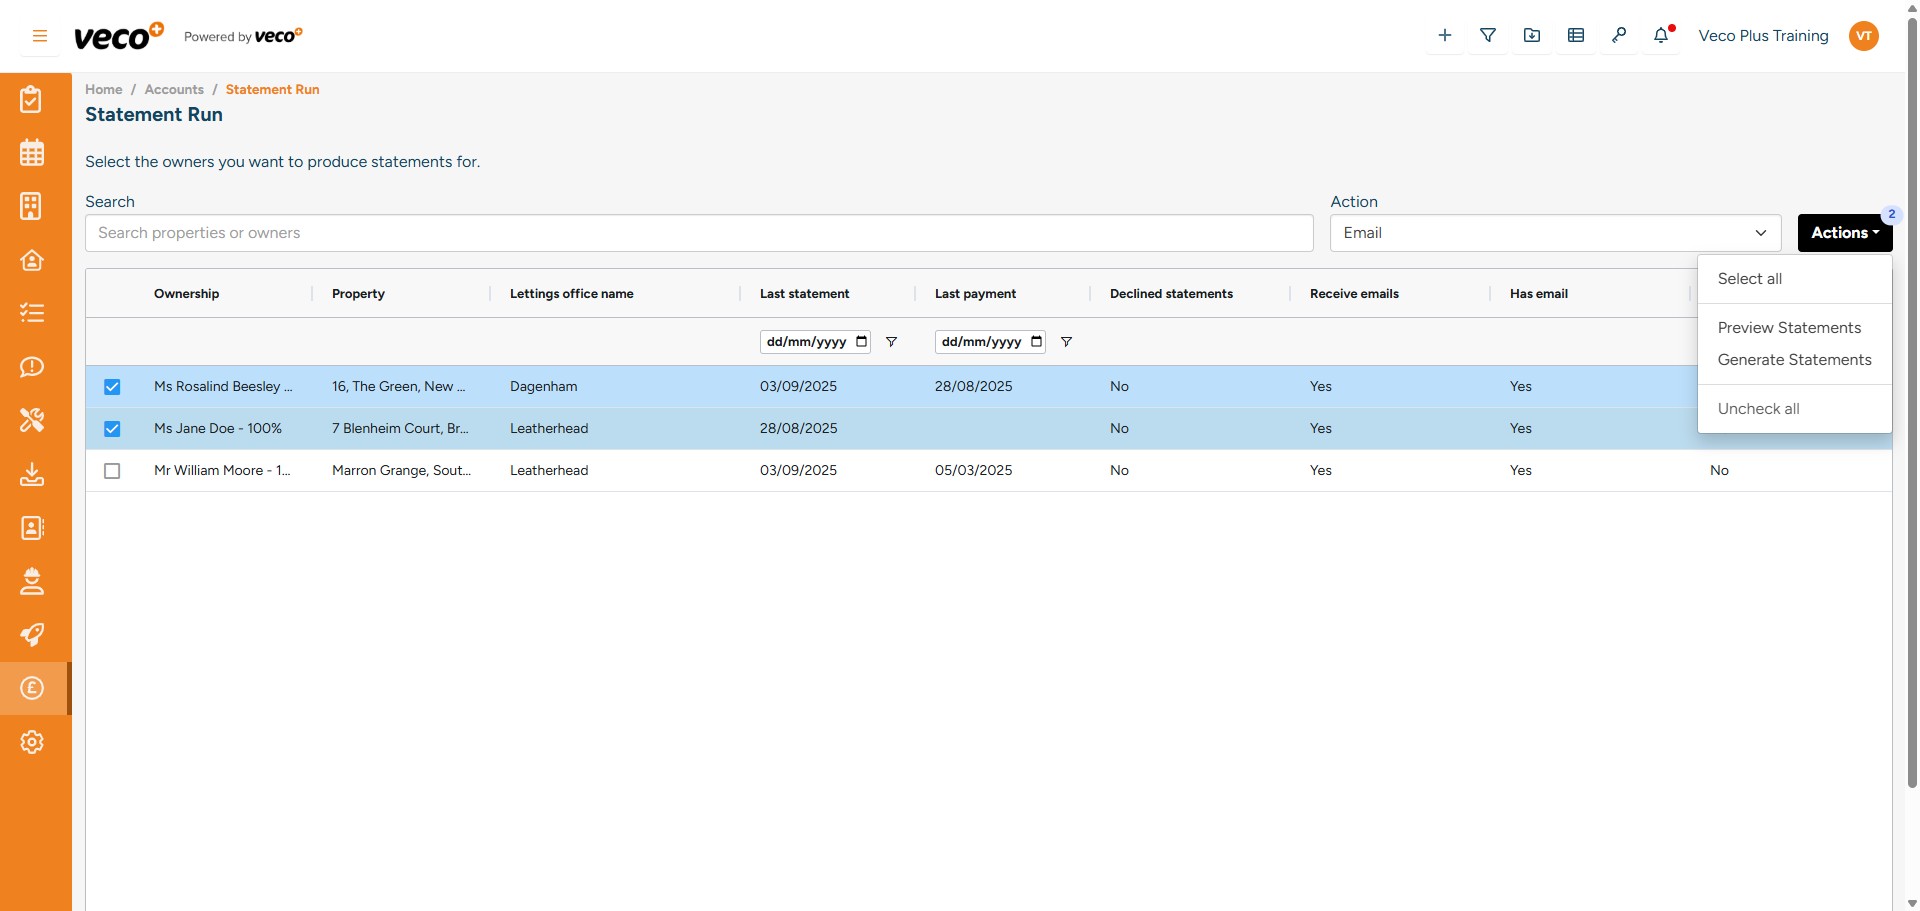Open the Action dropdown showing Email
The width and height of the screenshot is (1920, 911).
tap(1554, 232)
